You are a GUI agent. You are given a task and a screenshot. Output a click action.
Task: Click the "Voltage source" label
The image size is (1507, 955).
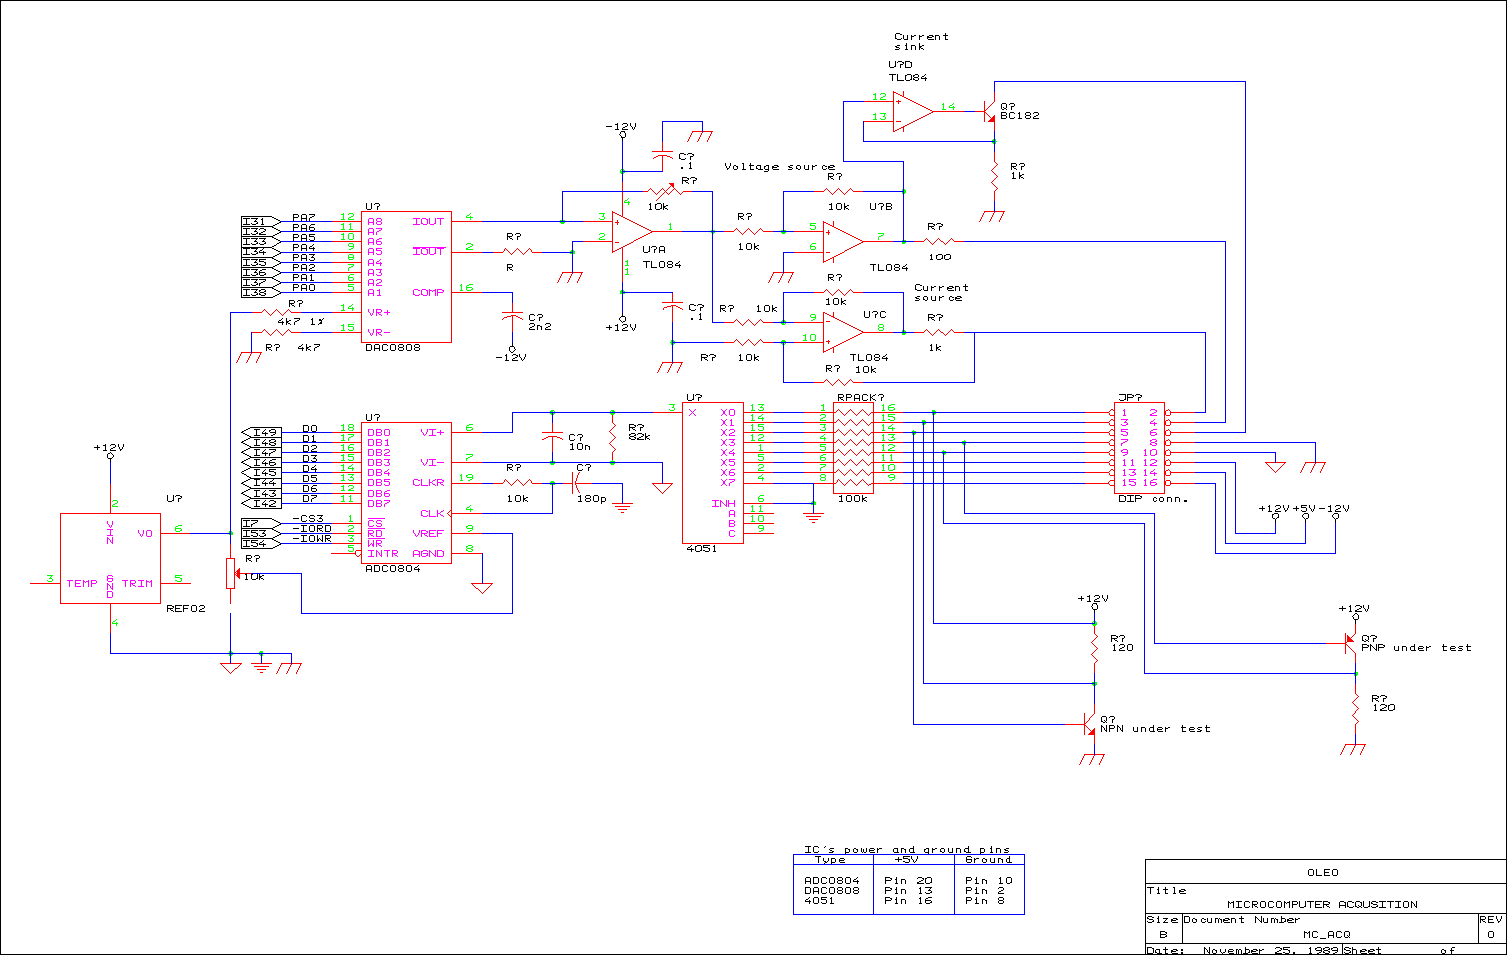779,167
